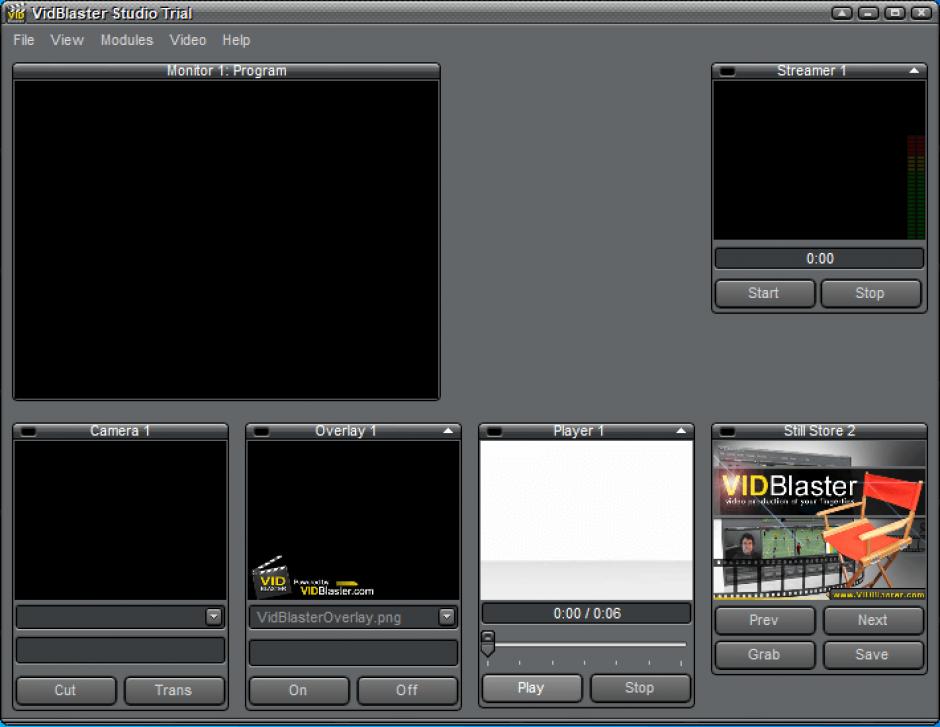Click Trans in Camera 1
Viewport: 940px width, 727px height.
point(174,690)
